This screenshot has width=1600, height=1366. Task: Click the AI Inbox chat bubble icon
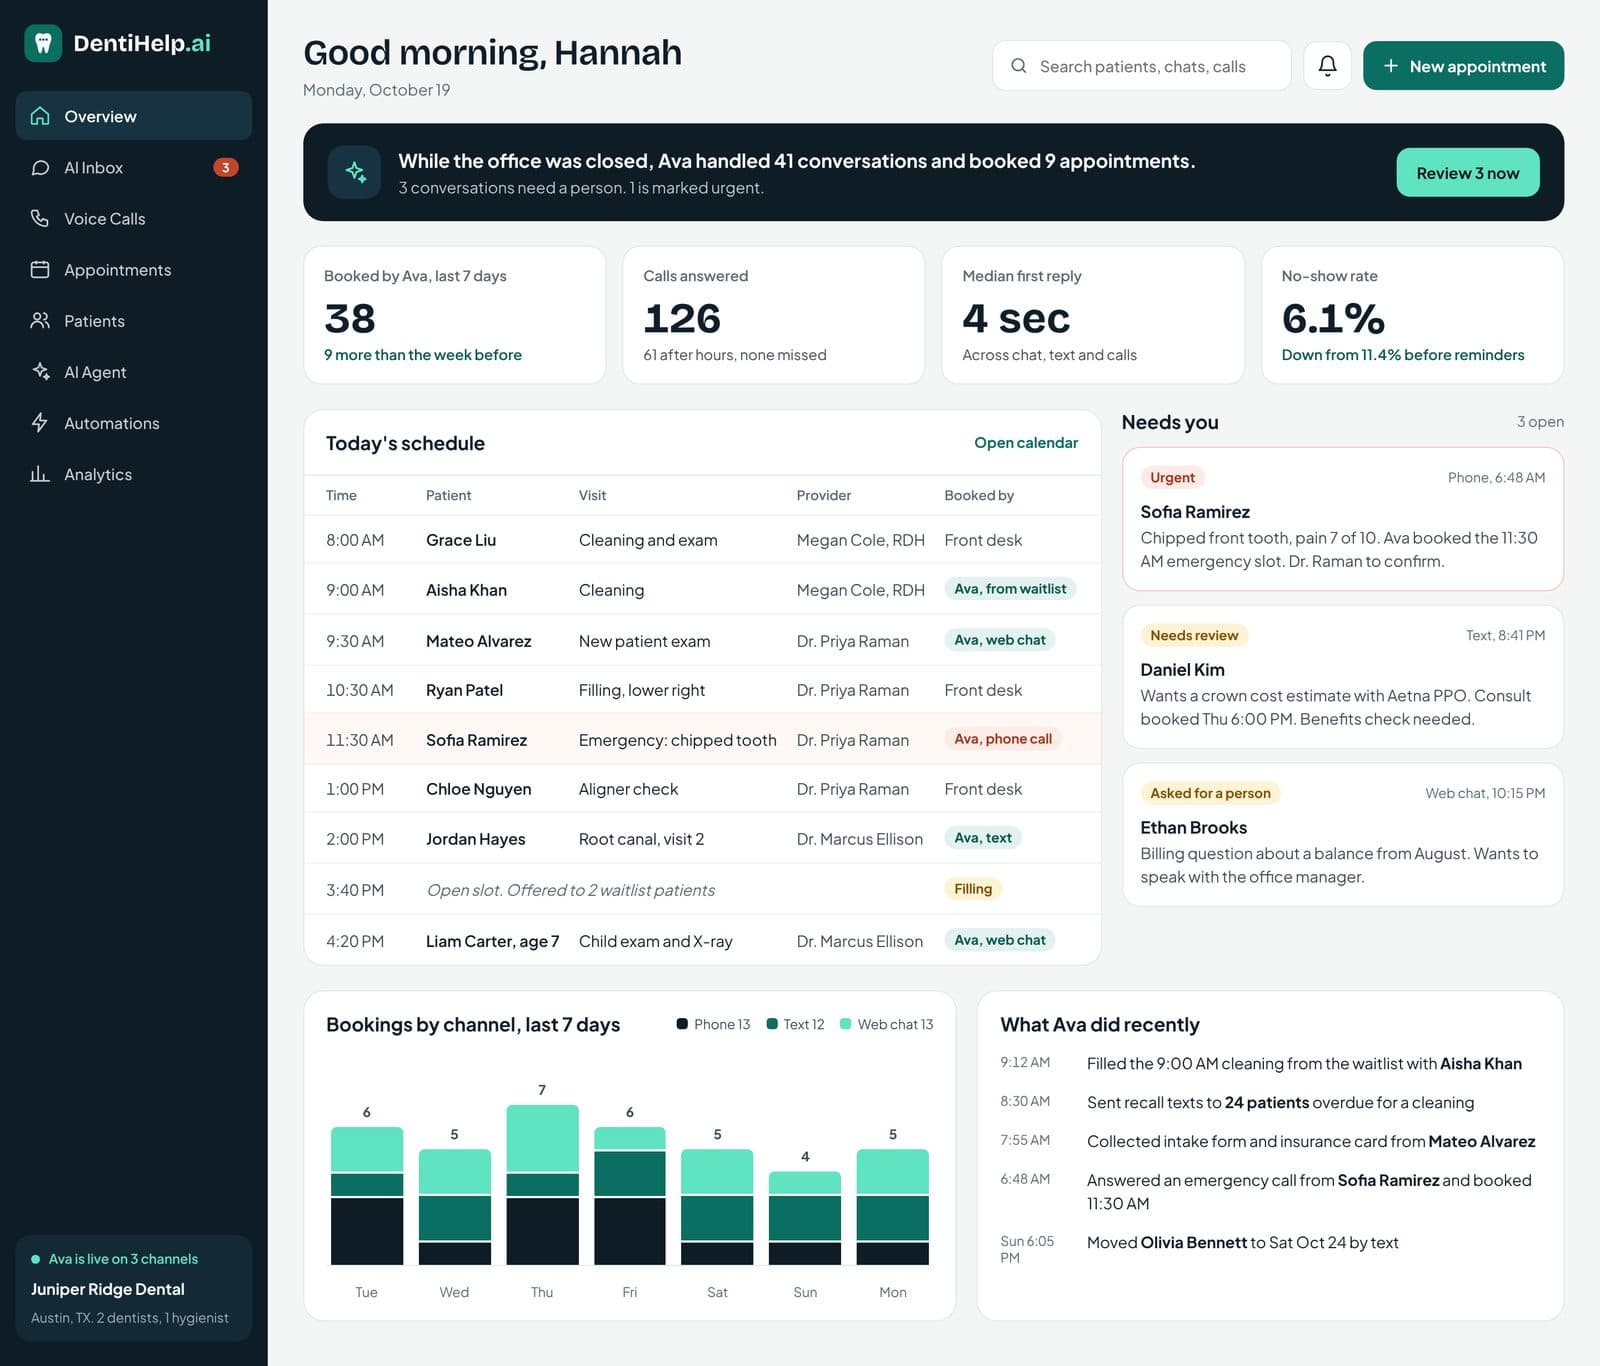pyautogui.click(x=40, y=167)
